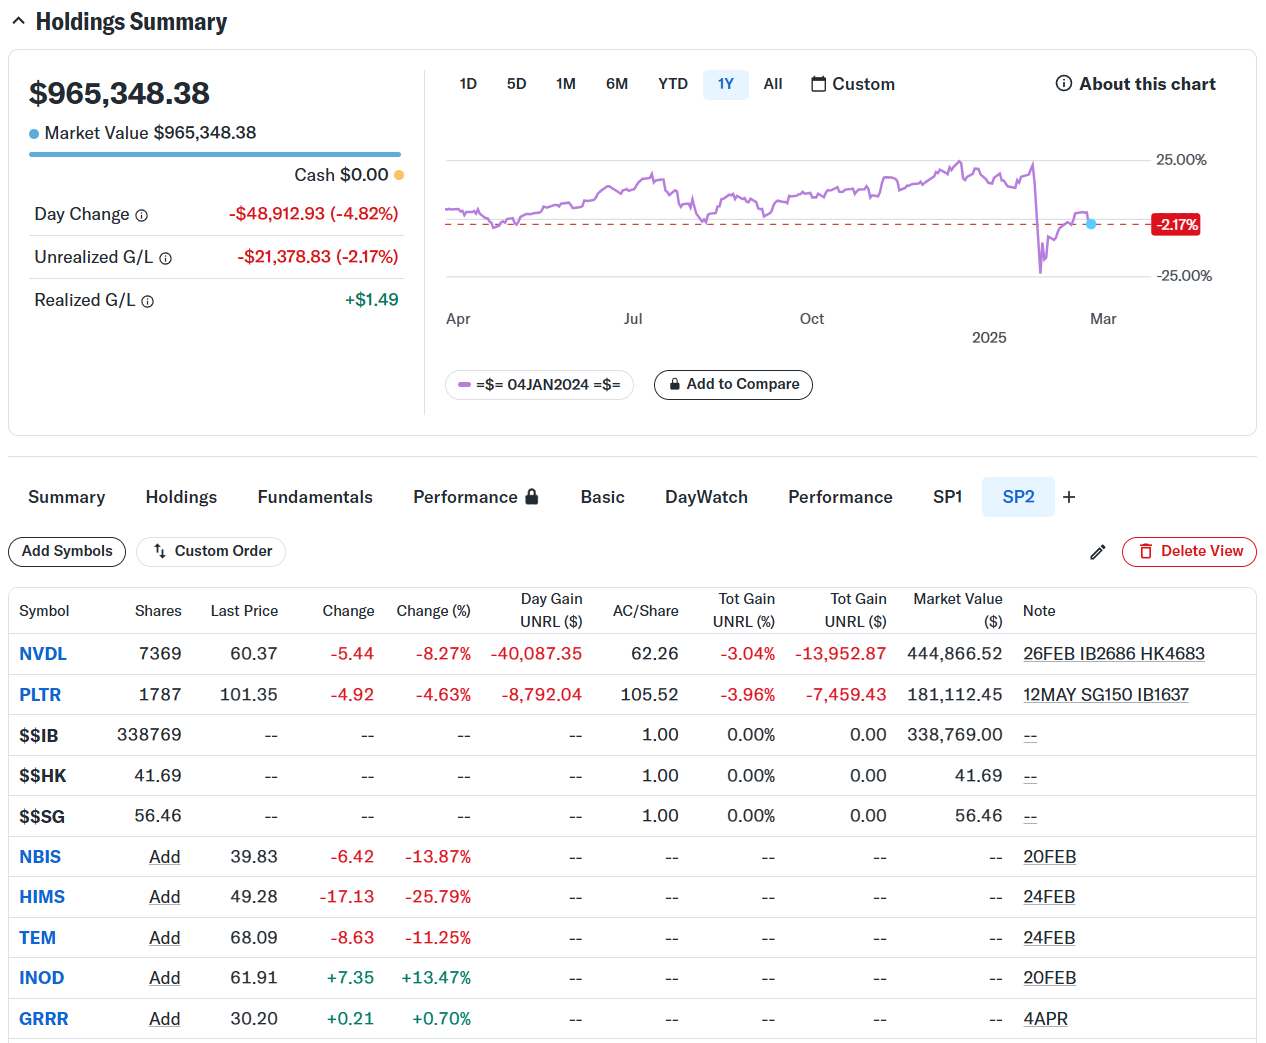Screen dimensions: 1266x1043
Task: Click Custom Order sort button
Action: pos(211,552)
